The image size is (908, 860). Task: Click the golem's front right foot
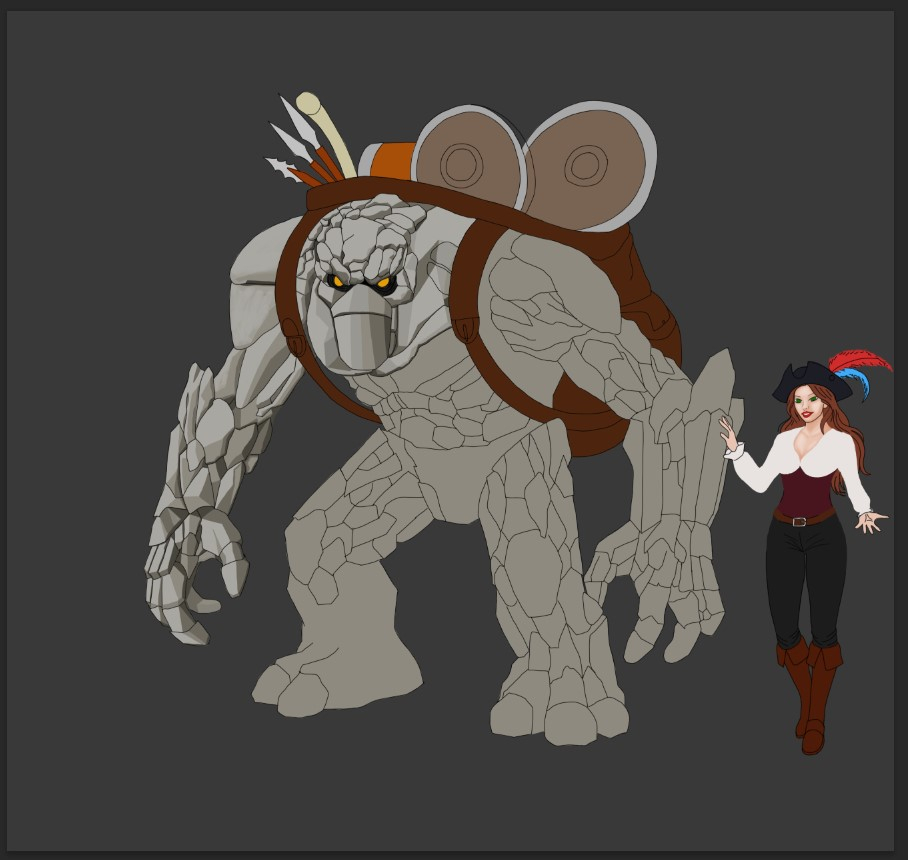pos(556,715)
